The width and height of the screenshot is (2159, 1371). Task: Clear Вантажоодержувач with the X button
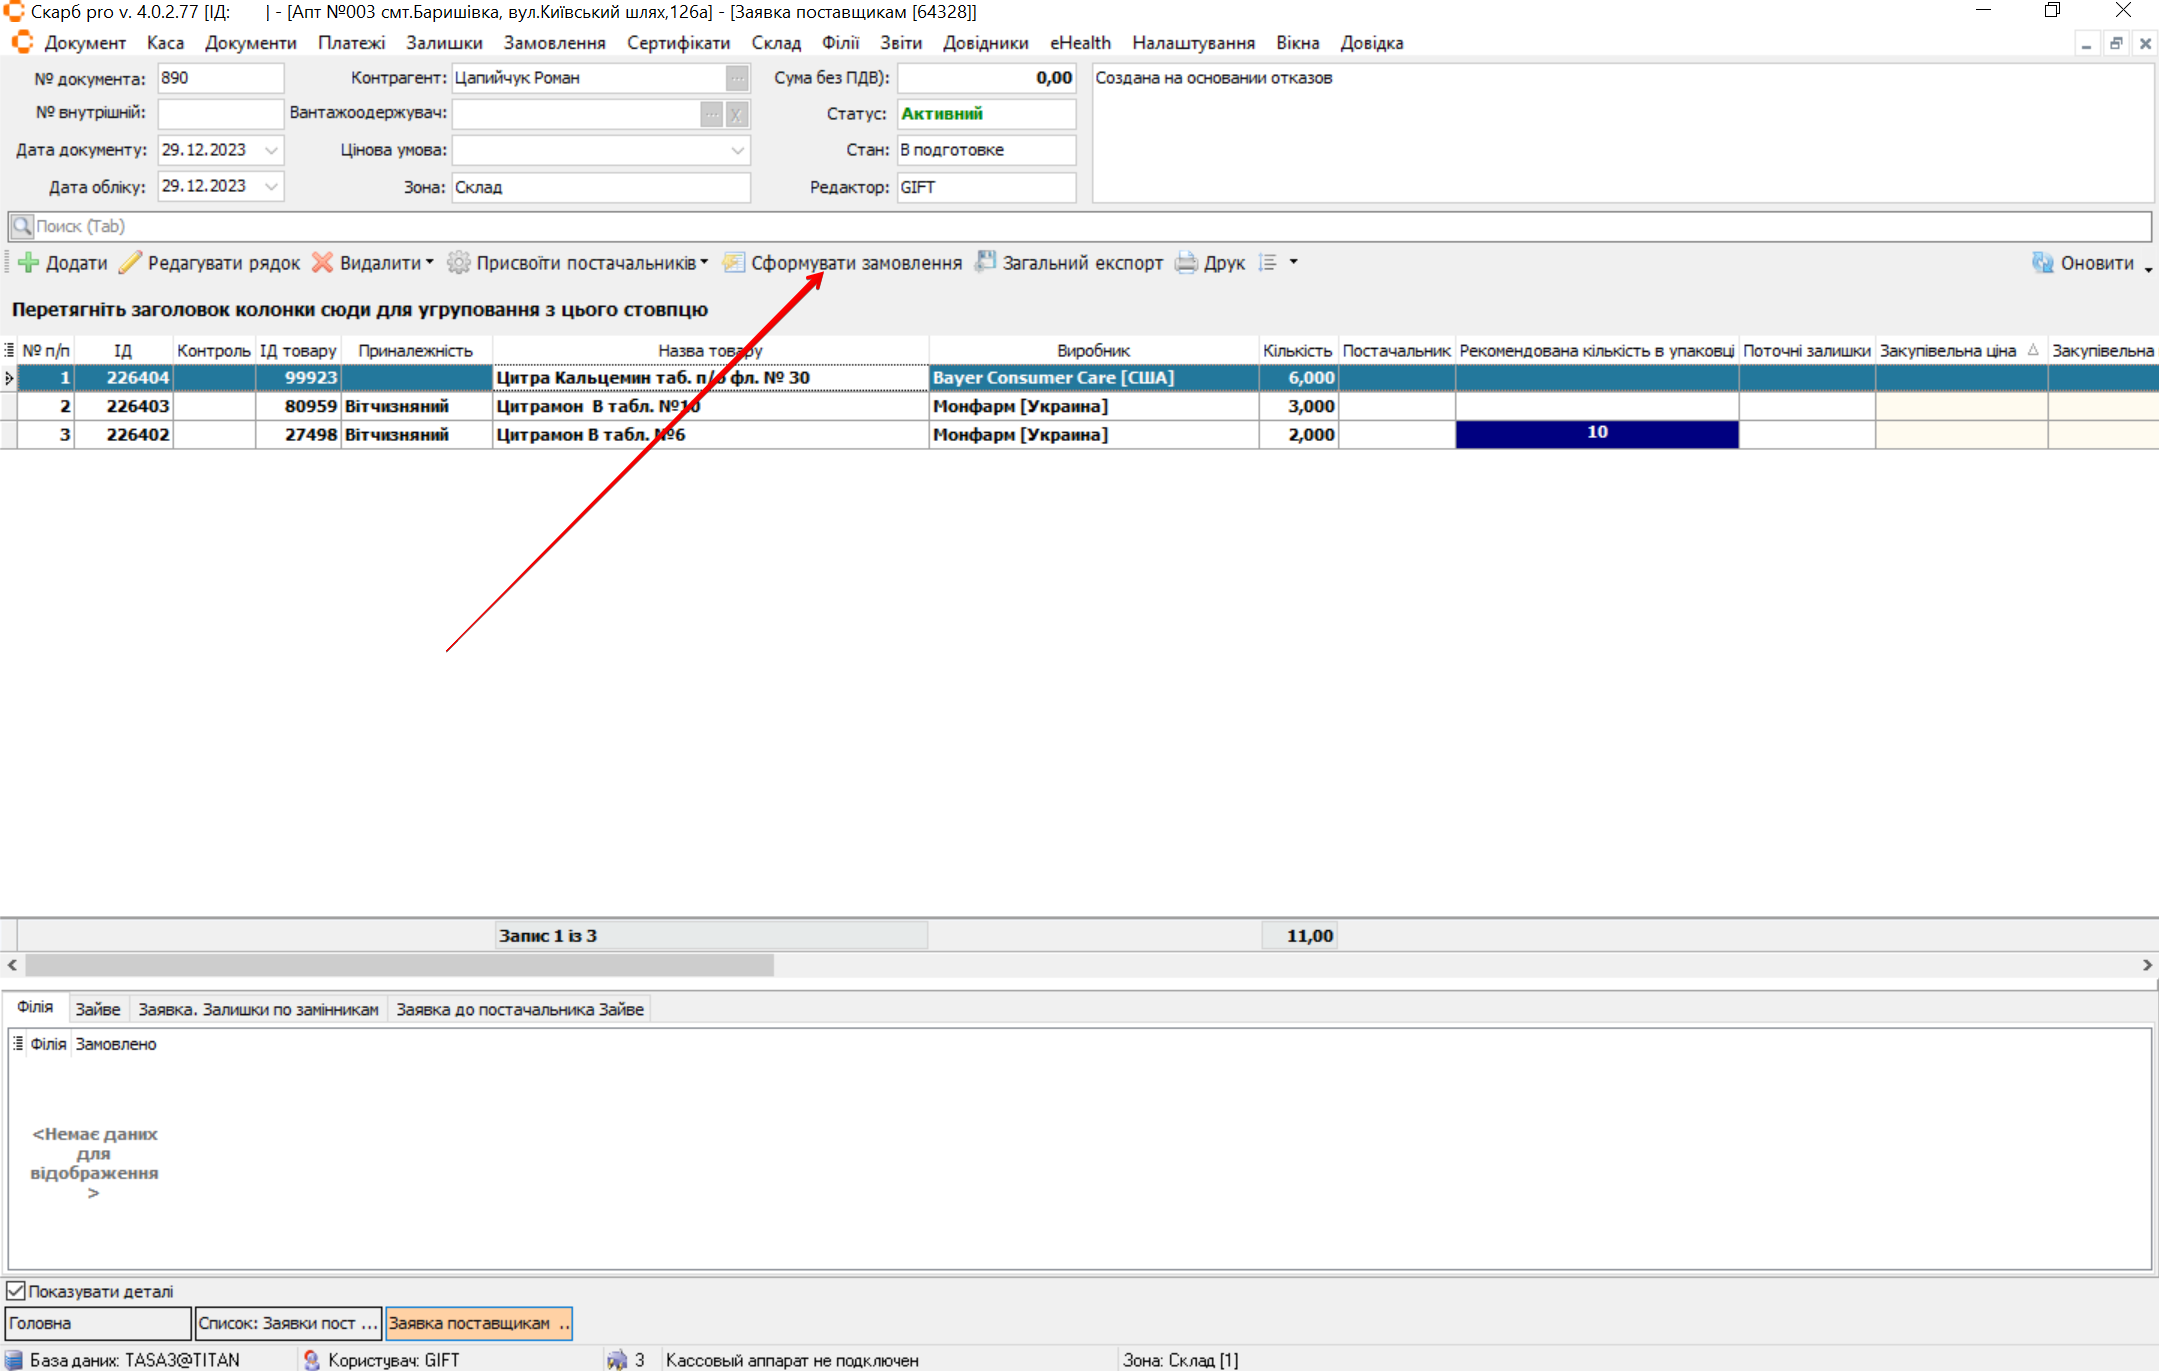(737, 114)
